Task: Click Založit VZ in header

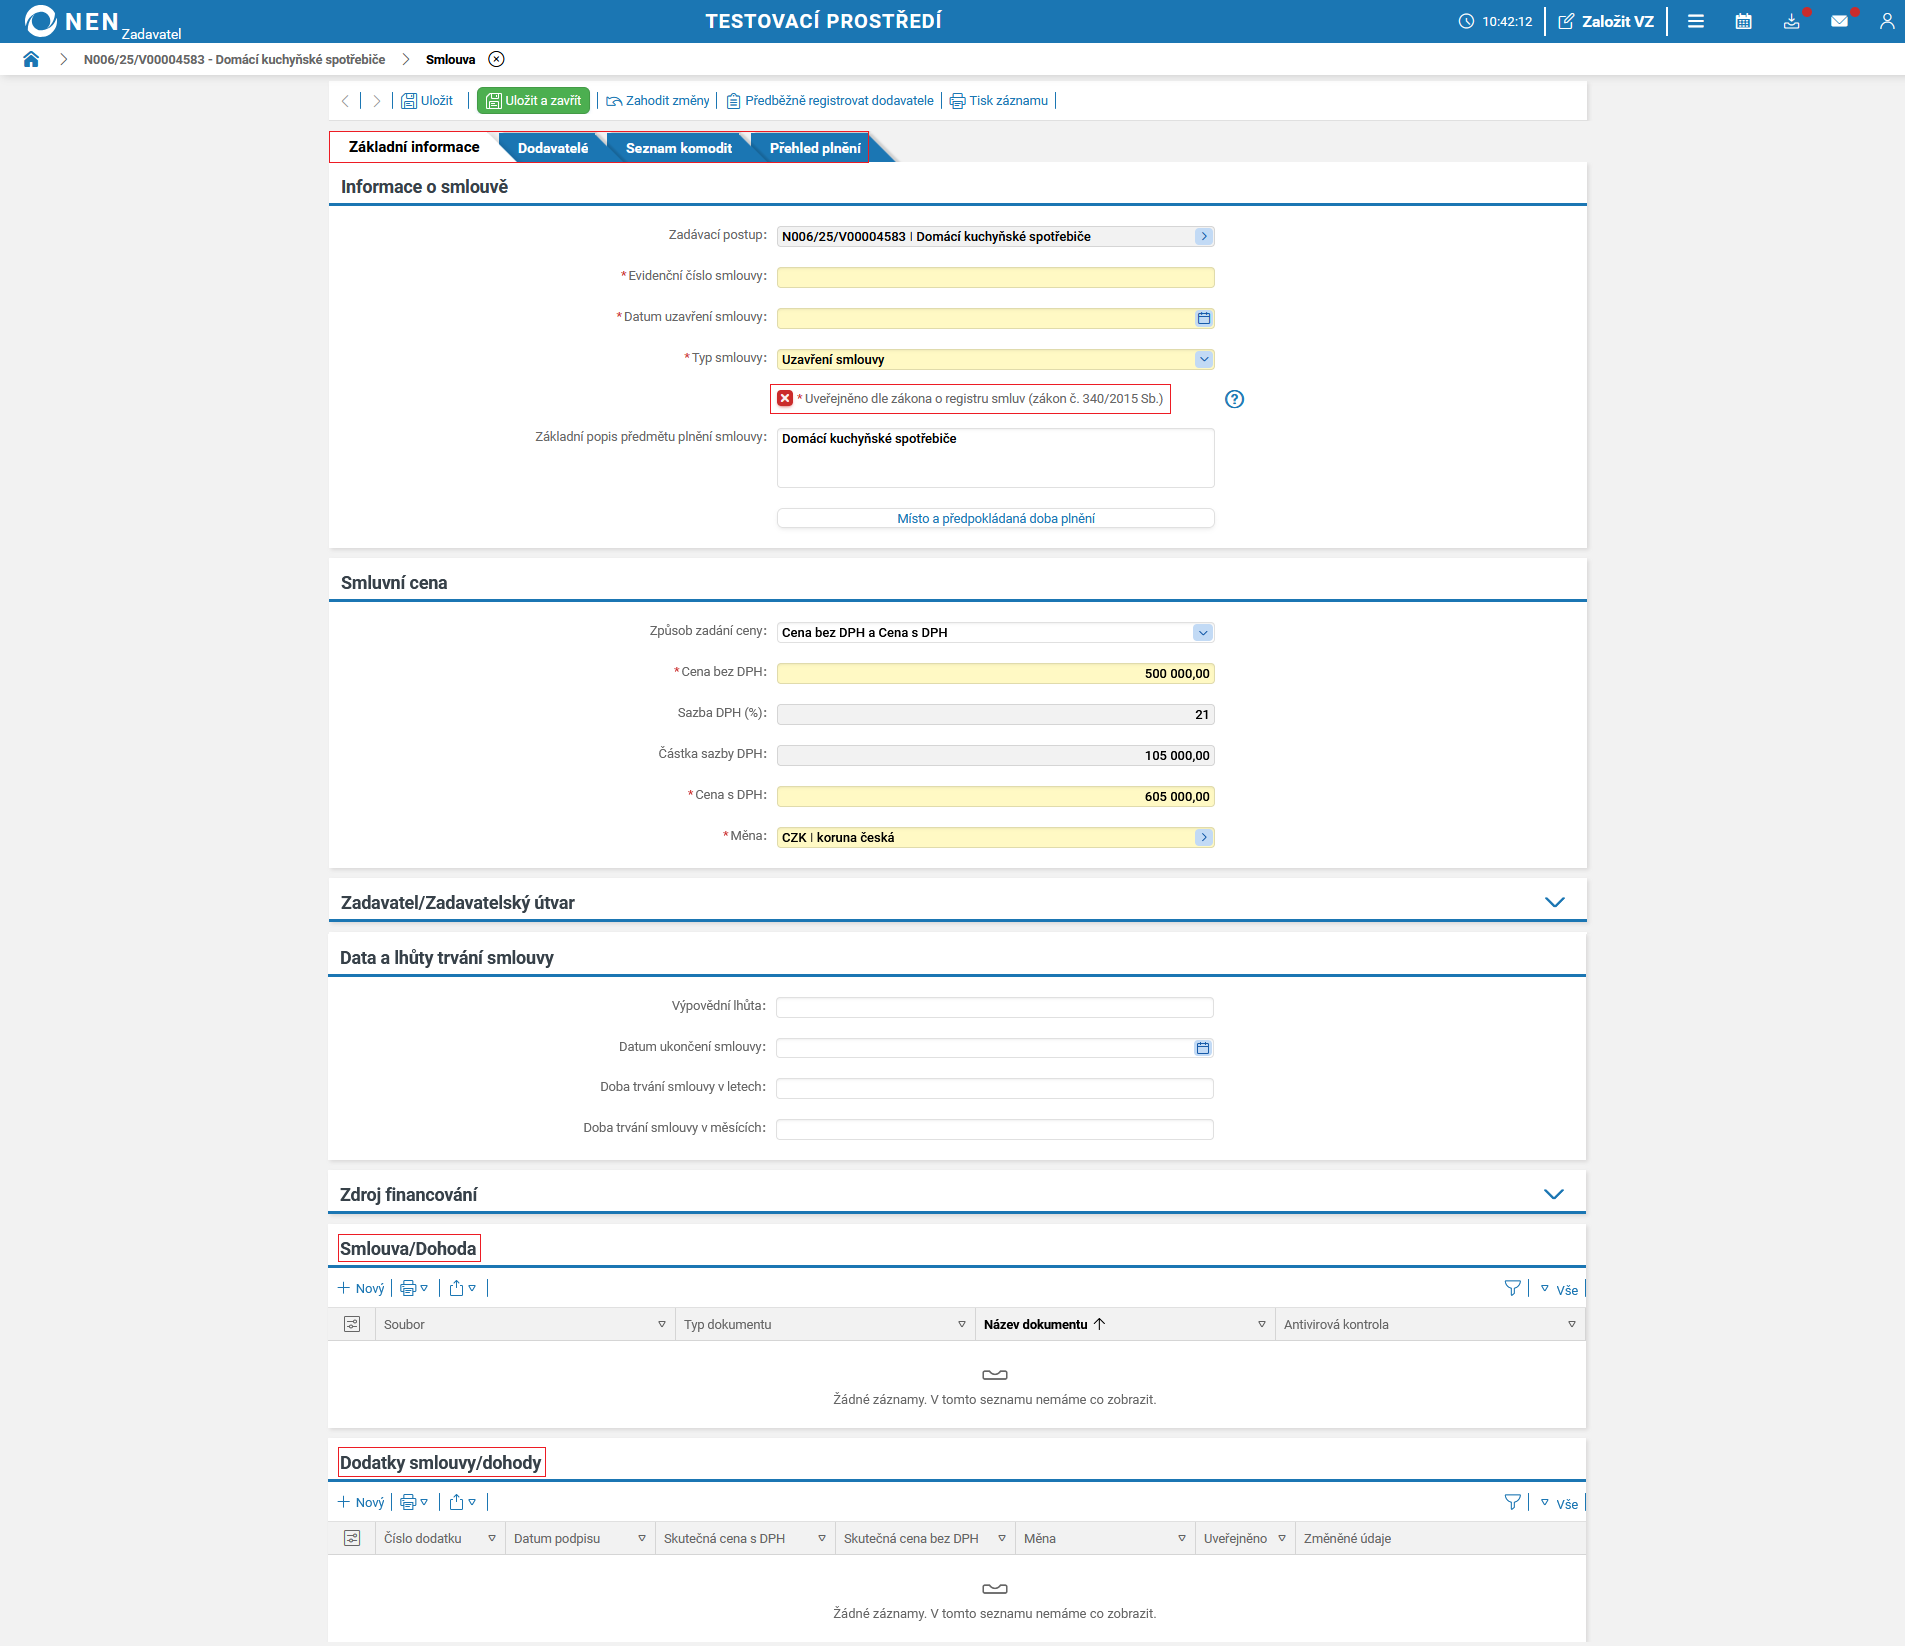Action: (1606, 21)
